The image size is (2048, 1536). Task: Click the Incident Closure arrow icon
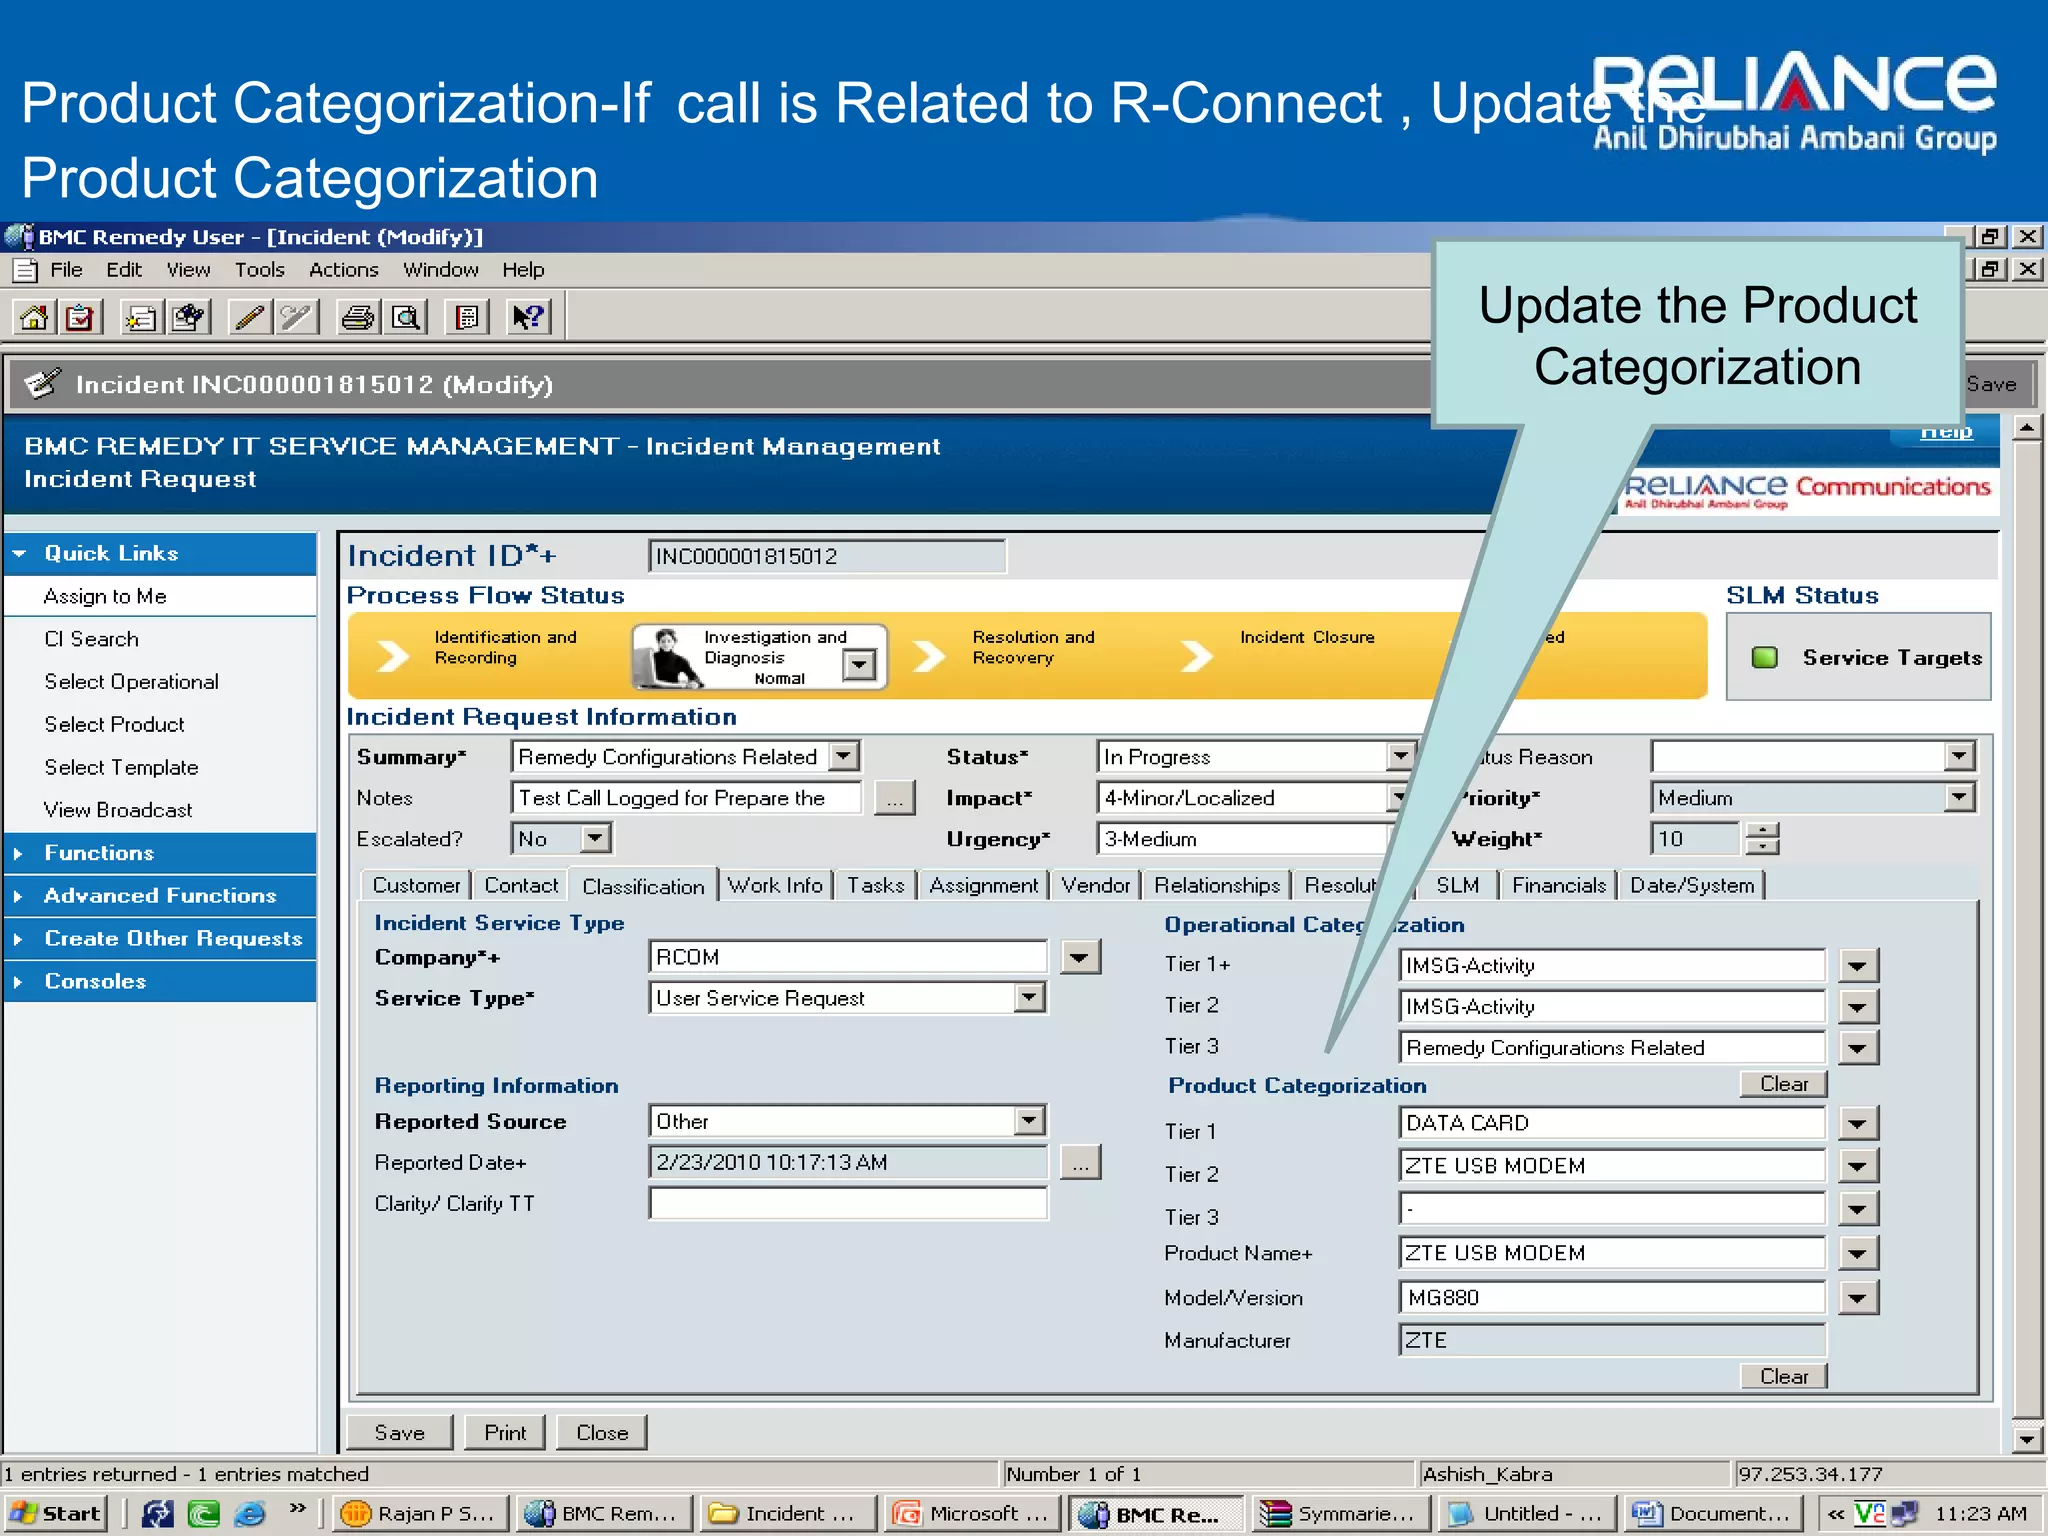1197,657
